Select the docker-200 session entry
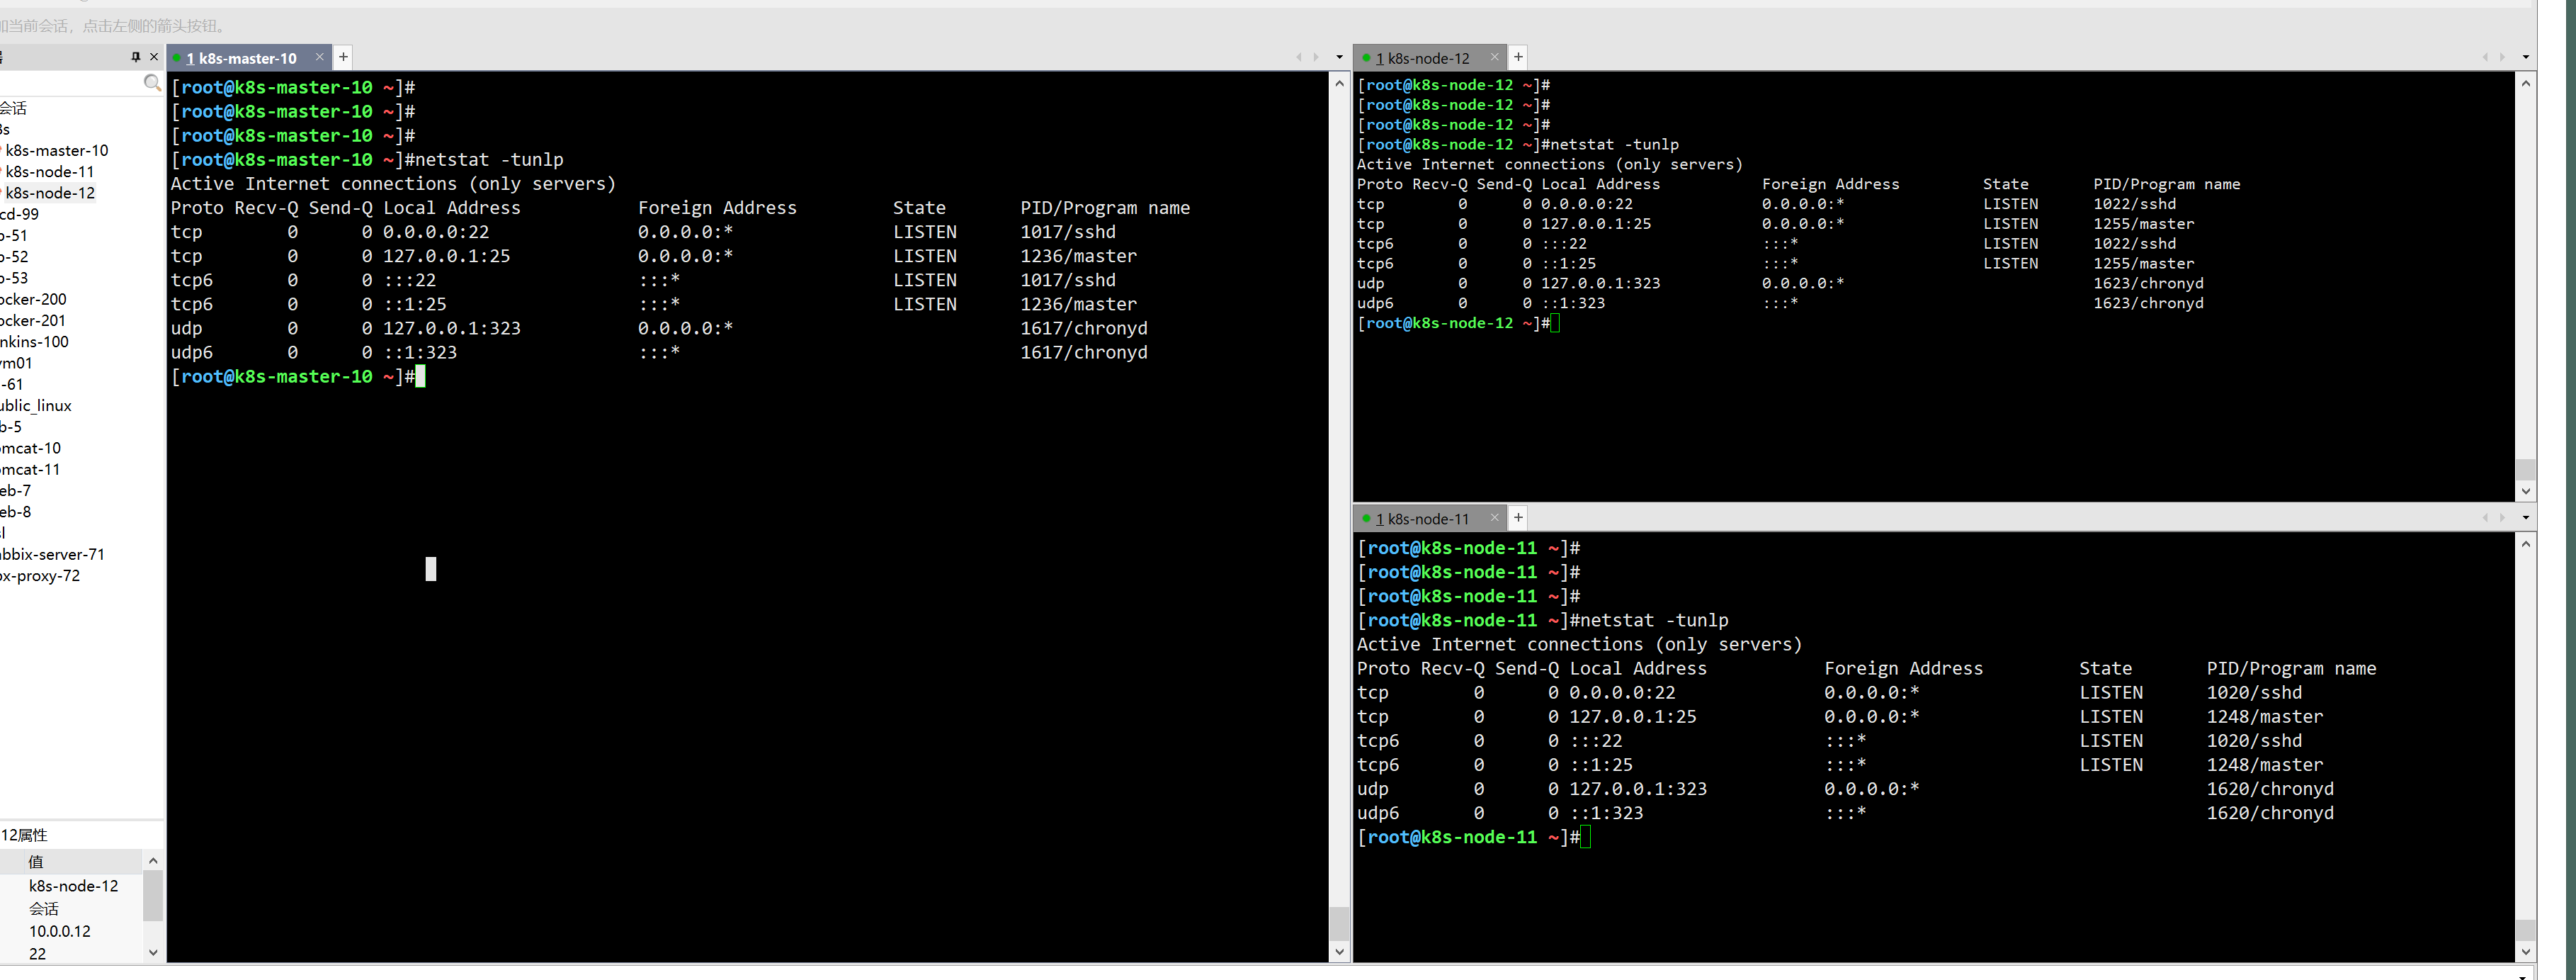The height and width of the screenshot is (980, 2576). tap(33, 299)
